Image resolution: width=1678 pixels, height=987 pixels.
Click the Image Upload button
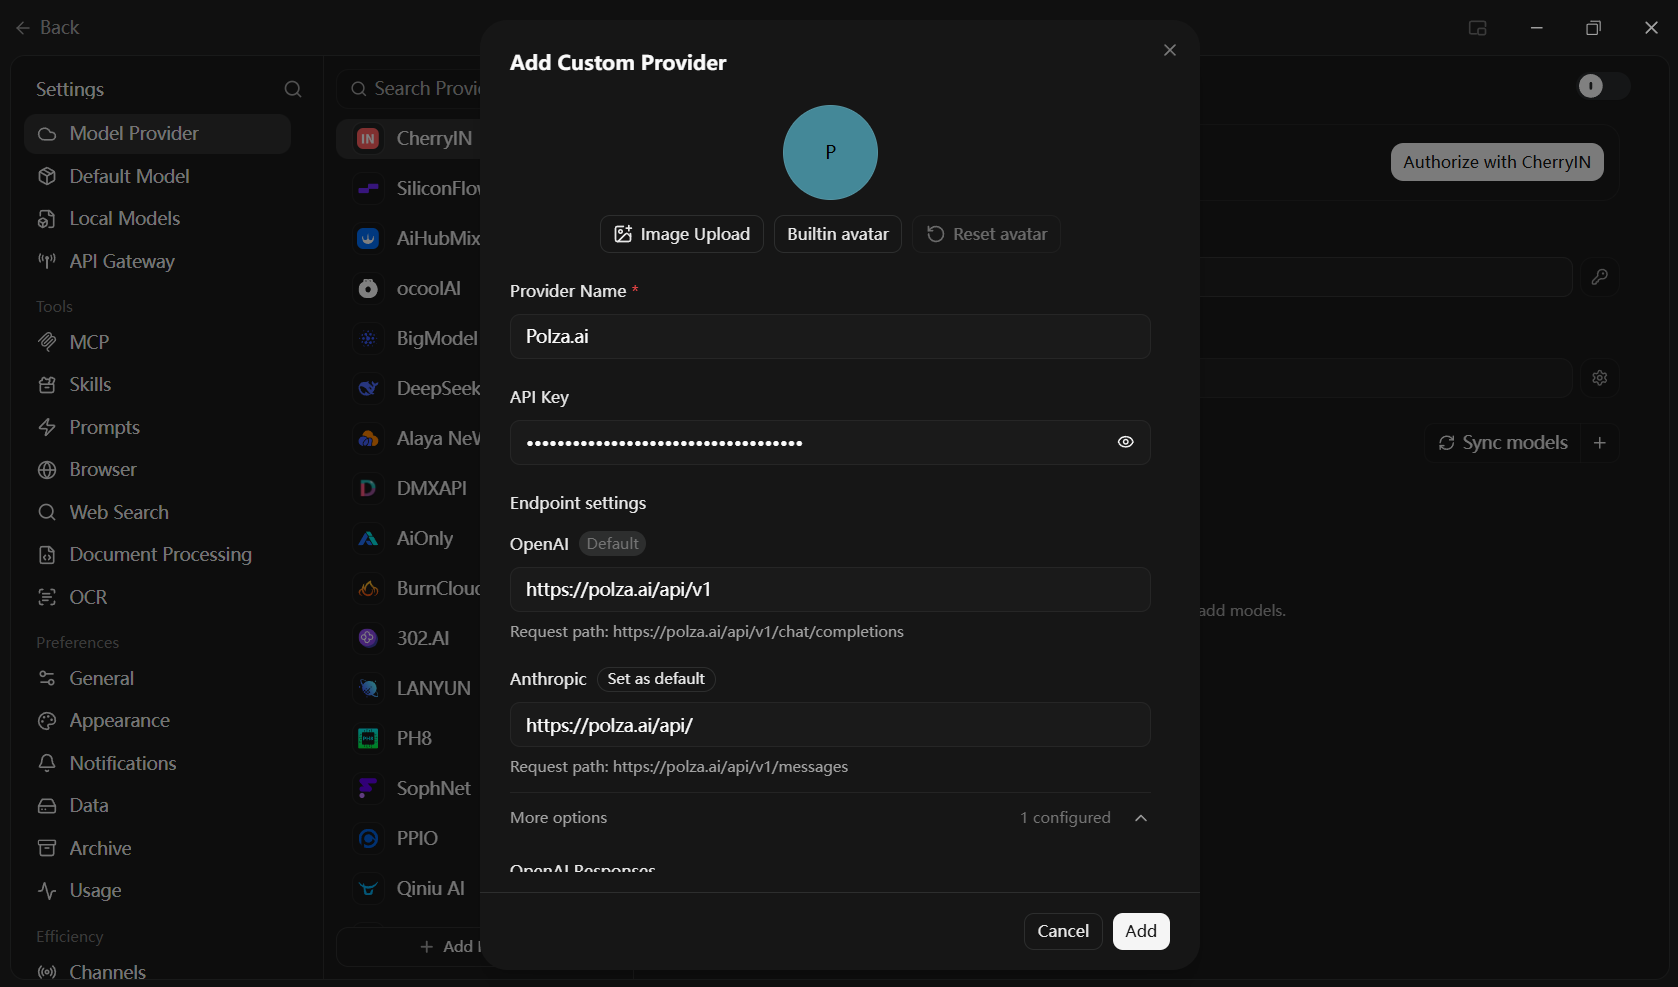pyautogui.click(x=682, y=234)
